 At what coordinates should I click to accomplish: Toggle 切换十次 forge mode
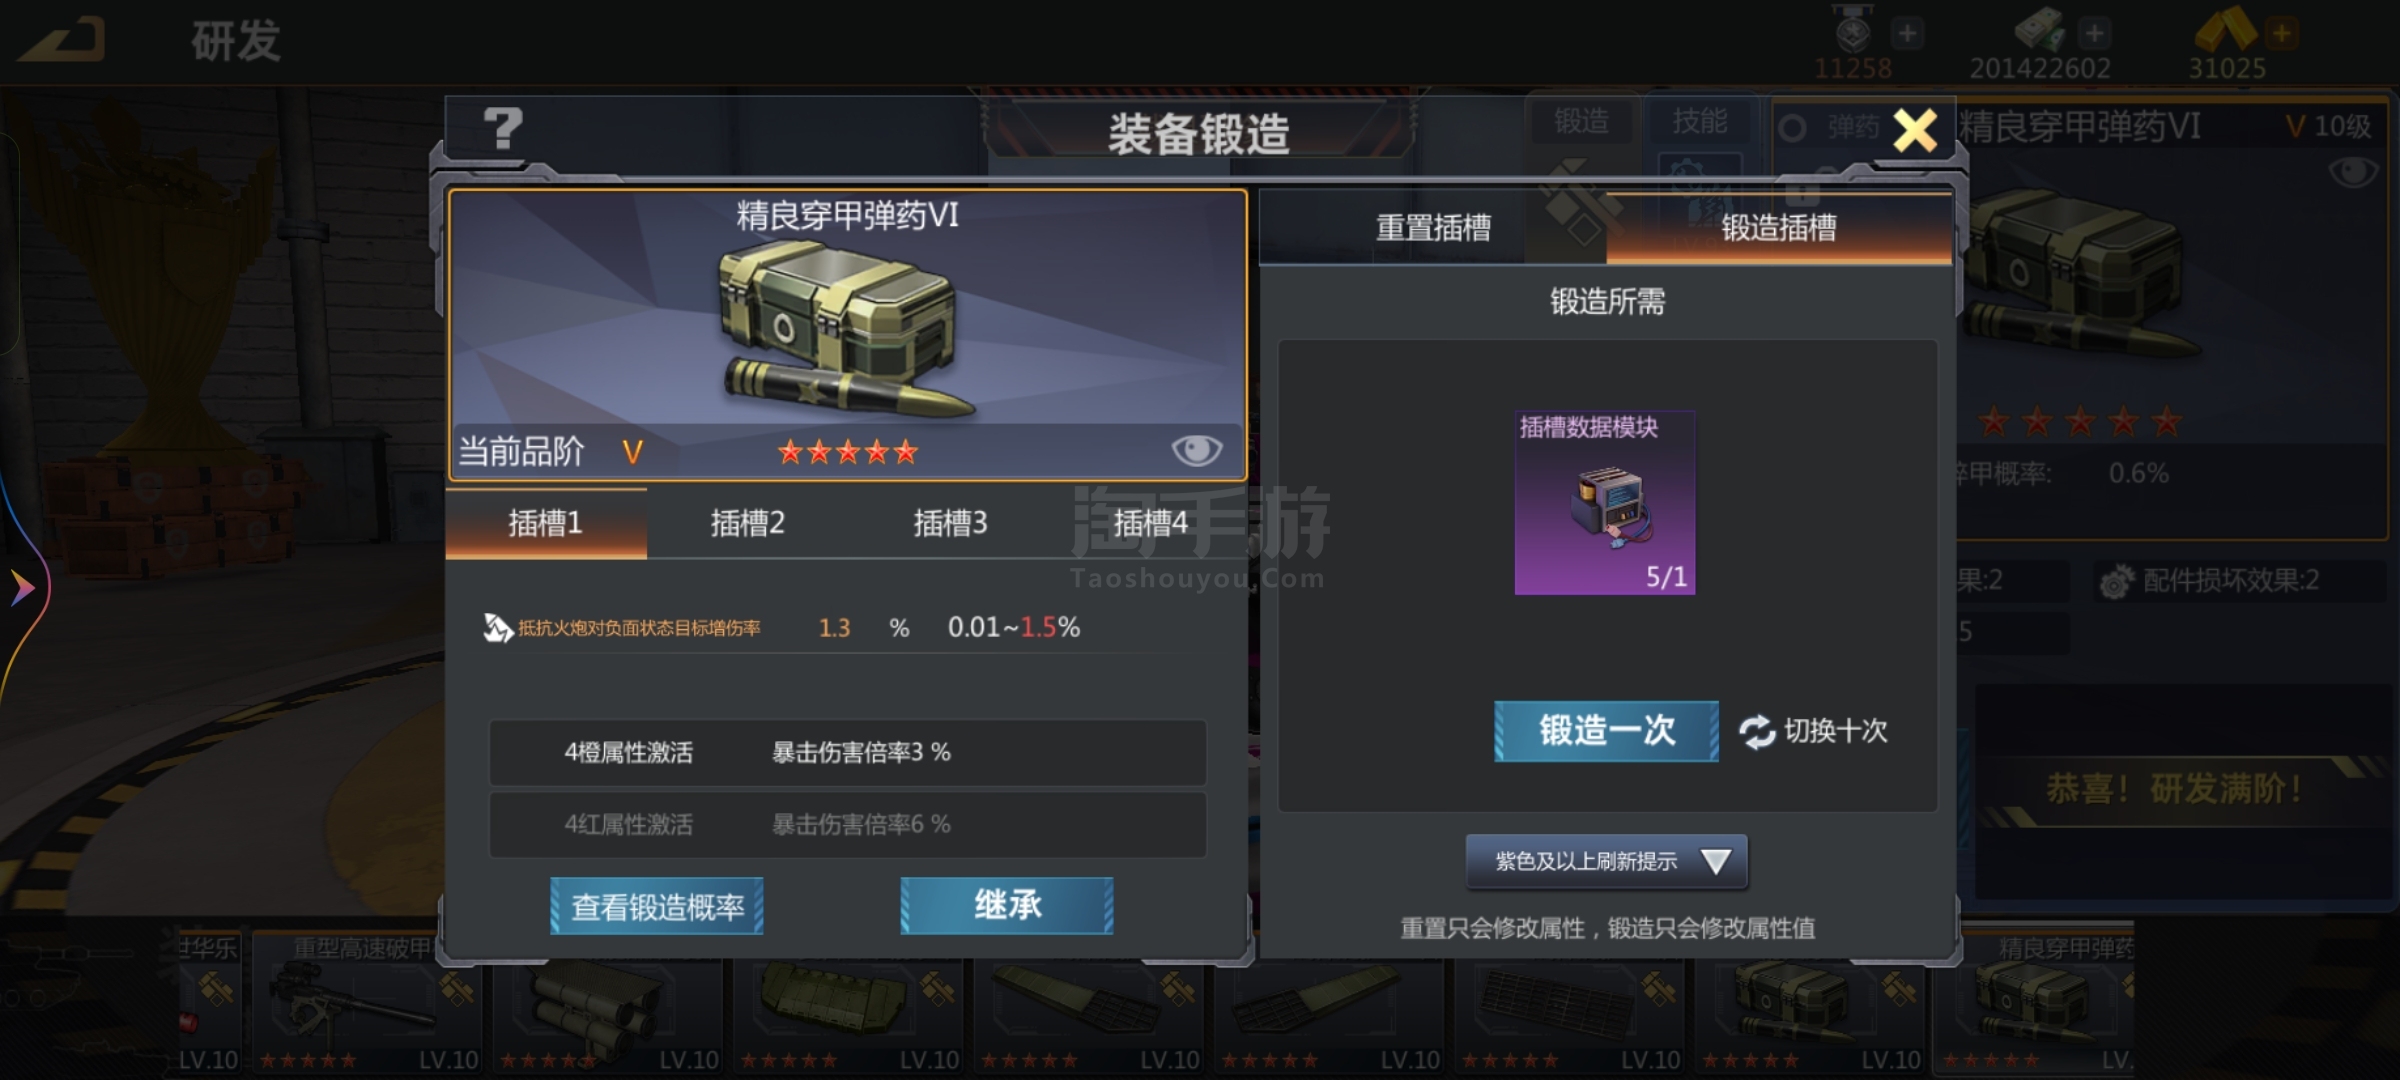click(x=1813, y=731)
